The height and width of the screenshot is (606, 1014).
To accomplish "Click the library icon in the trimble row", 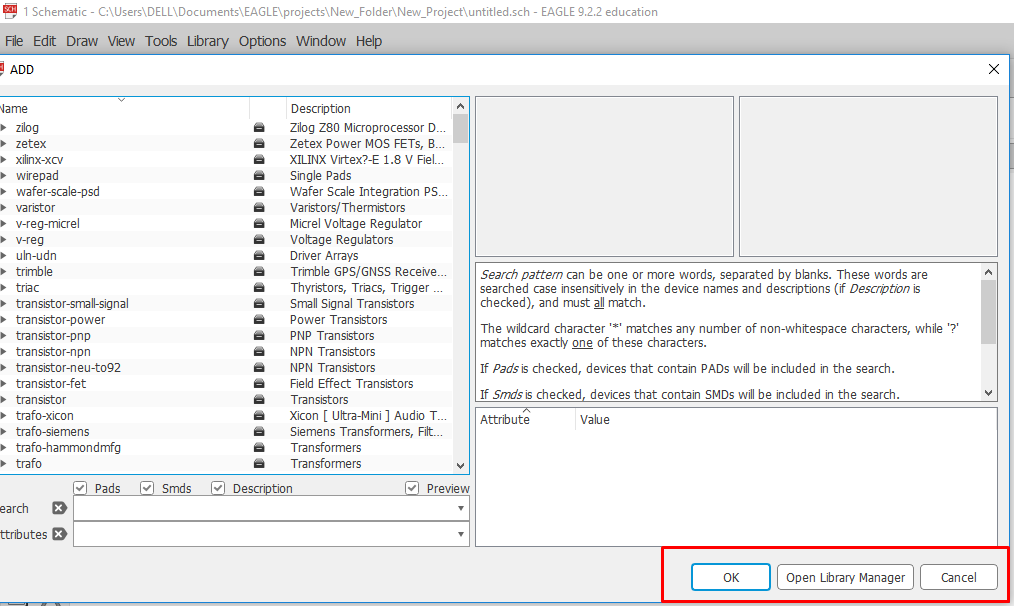I will [x=259, y=272].
